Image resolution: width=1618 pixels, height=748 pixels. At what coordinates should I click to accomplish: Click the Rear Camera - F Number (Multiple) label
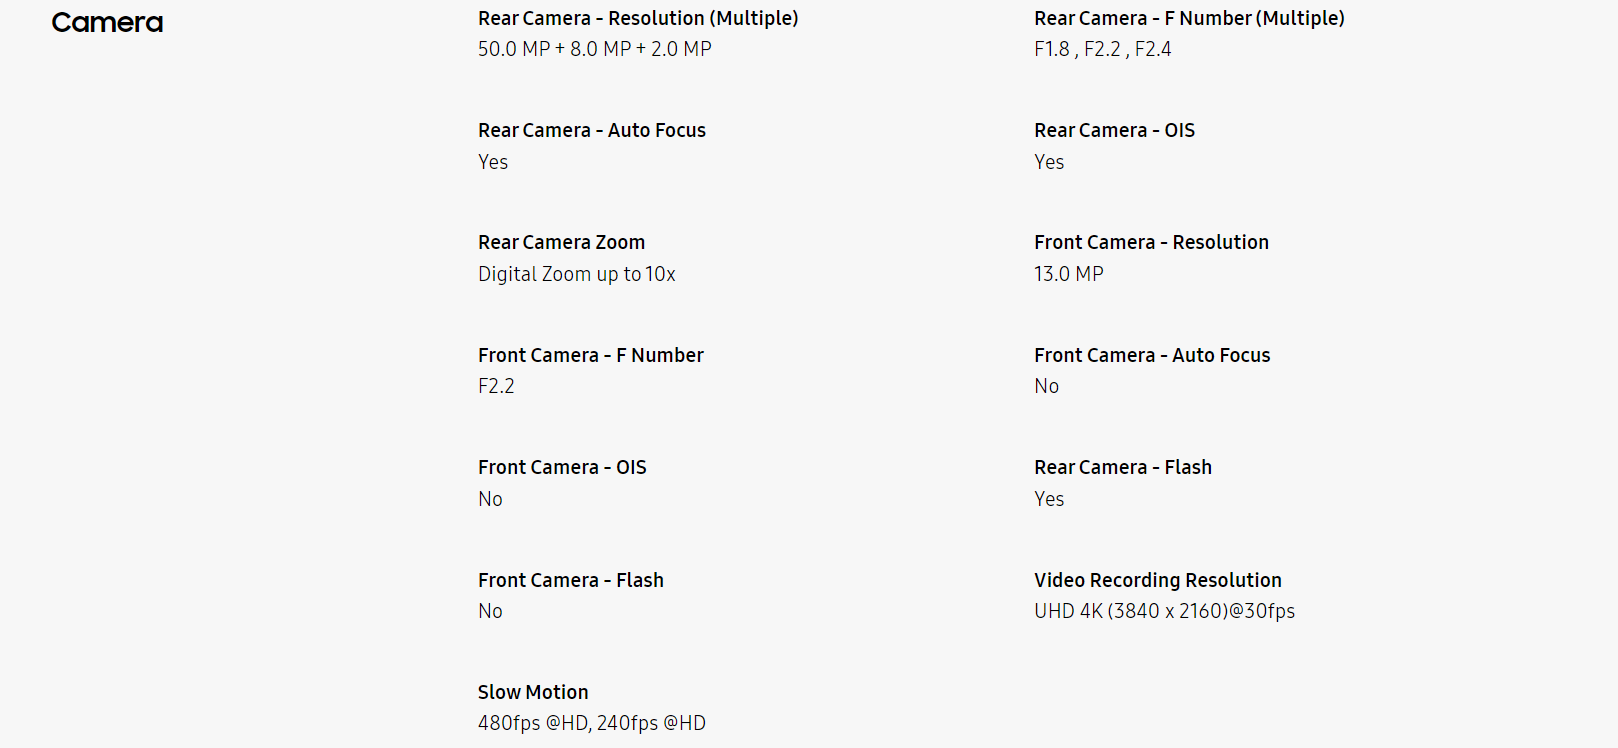1189,18
